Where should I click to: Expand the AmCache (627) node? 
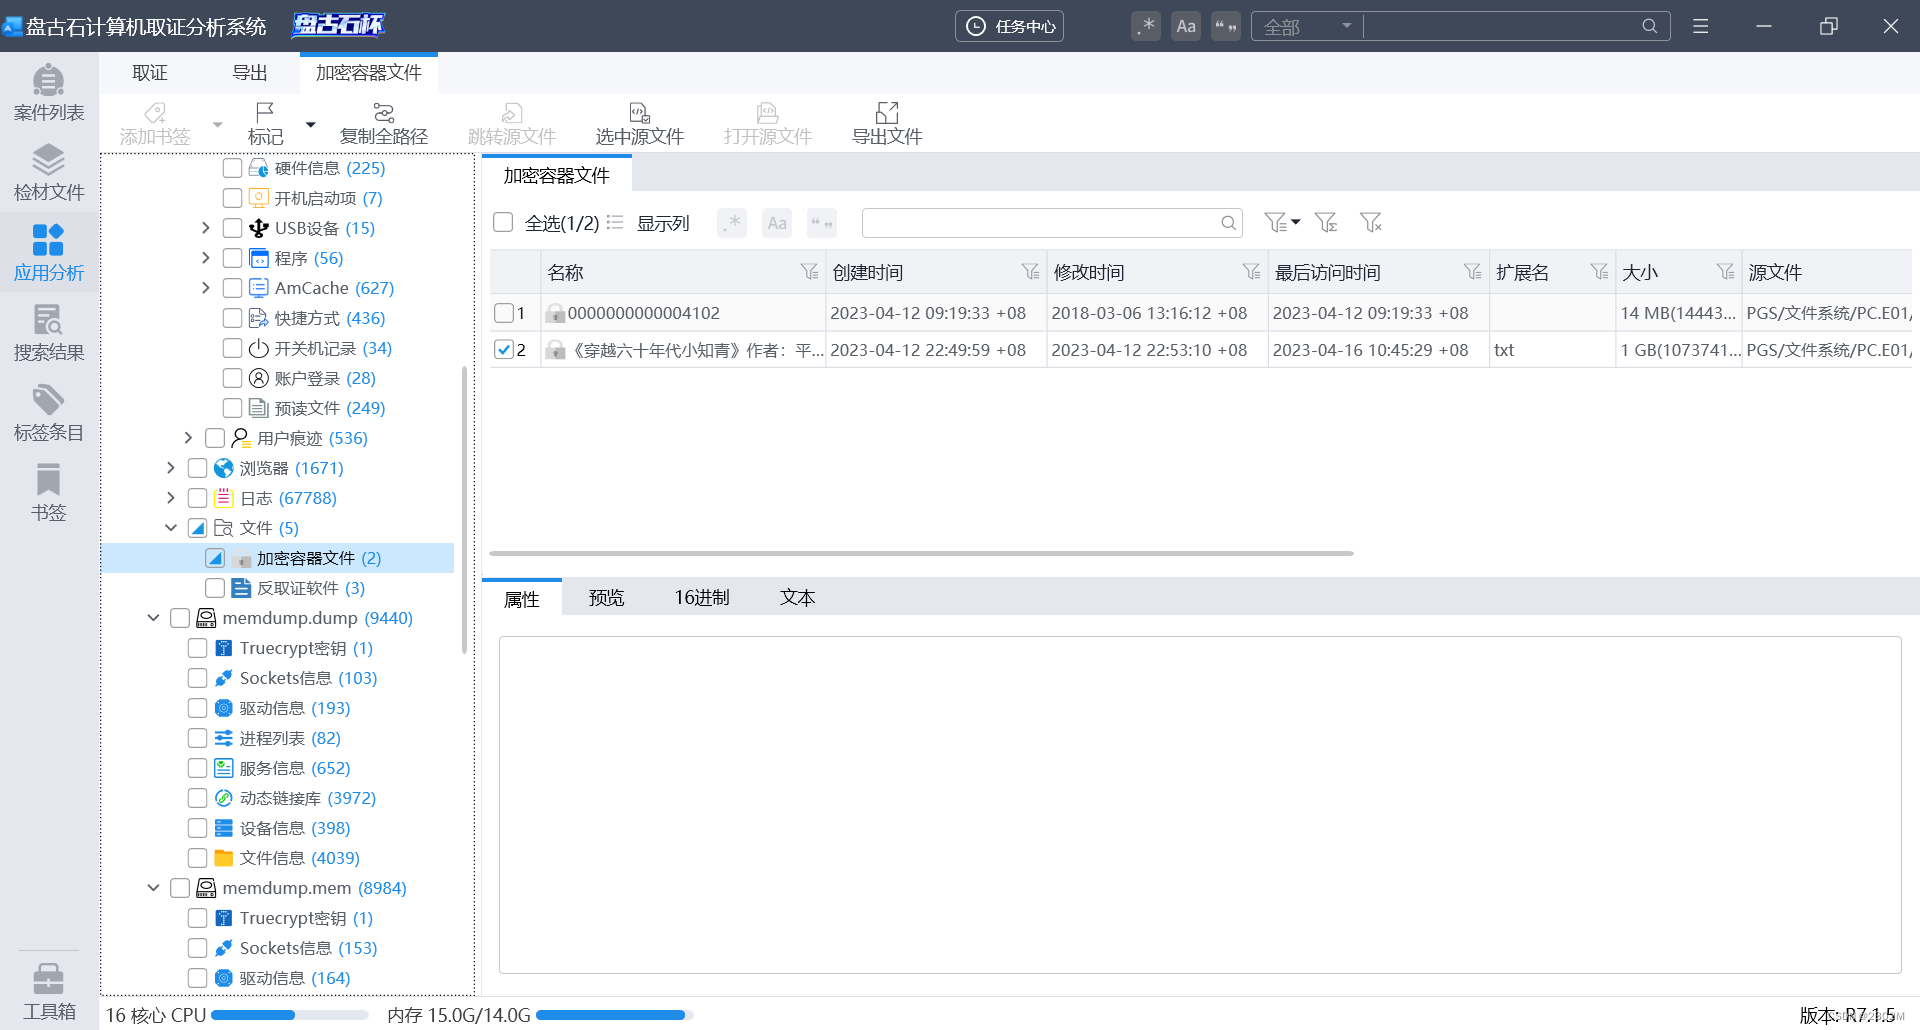[x=205, y=288]
